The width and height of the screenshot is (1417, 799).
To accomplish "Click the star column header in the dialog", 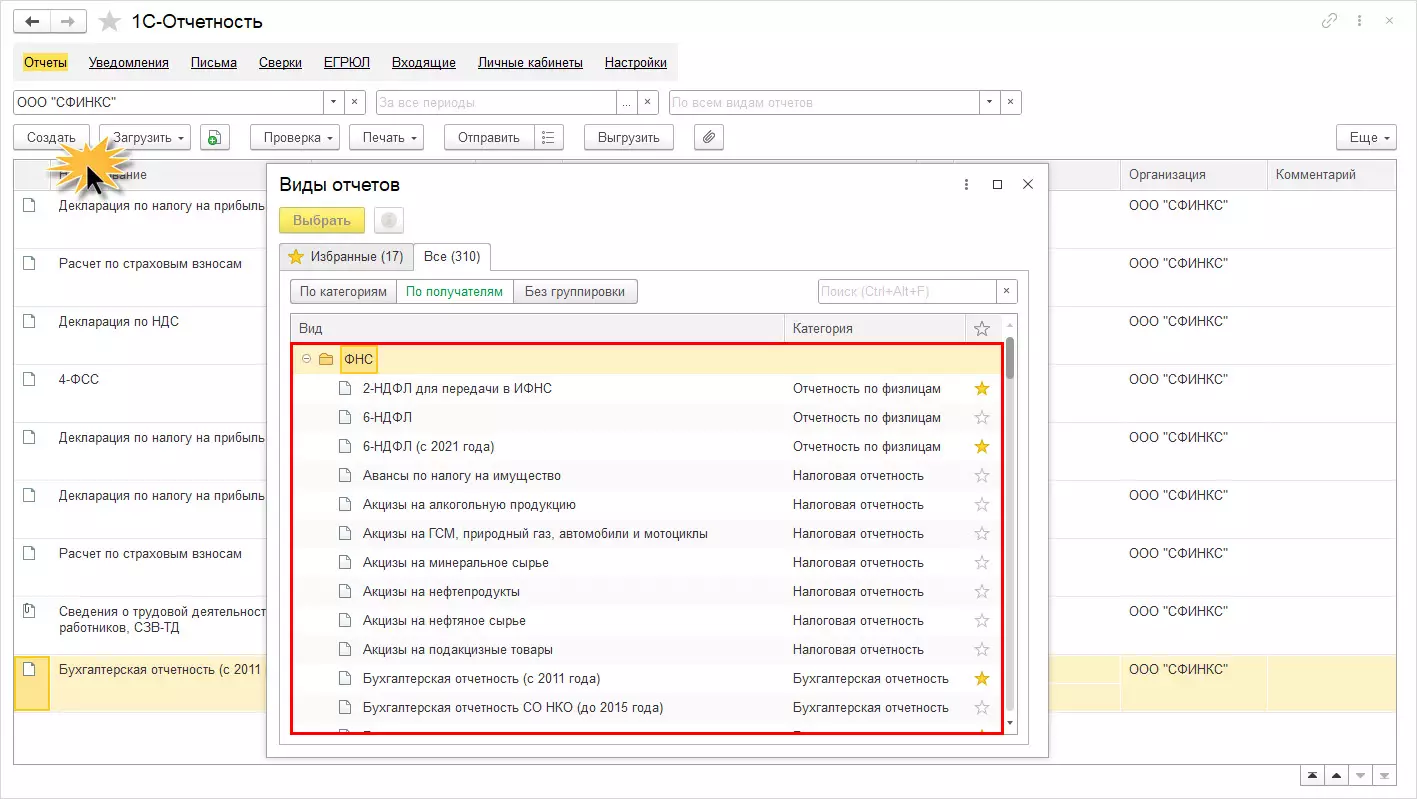I will (982, 328).
